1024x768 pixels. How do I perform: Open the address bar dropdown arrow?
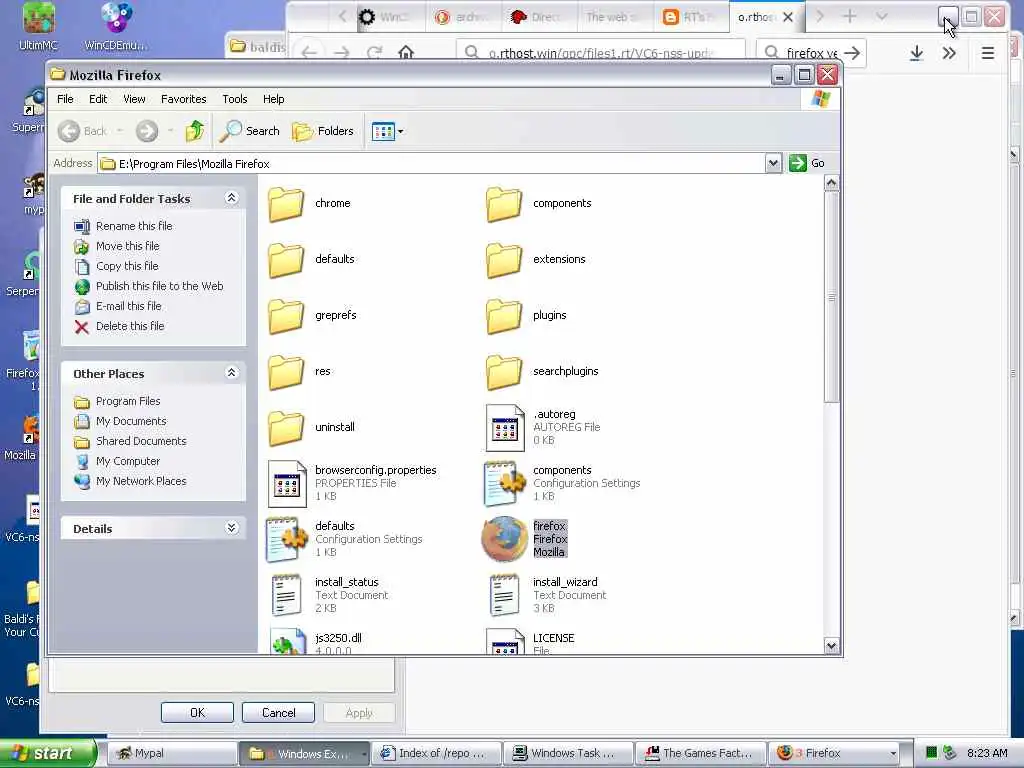[x=773, y=163]
